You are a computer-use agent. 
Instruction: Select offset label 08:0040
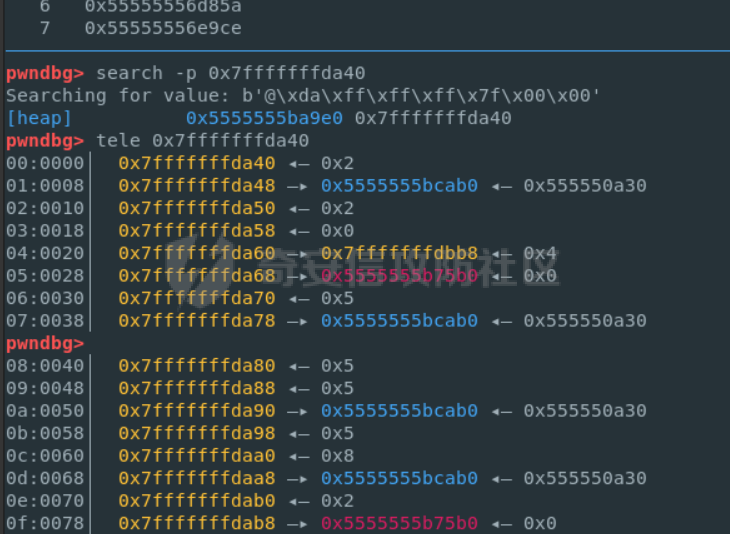click(x=45, y=366)
